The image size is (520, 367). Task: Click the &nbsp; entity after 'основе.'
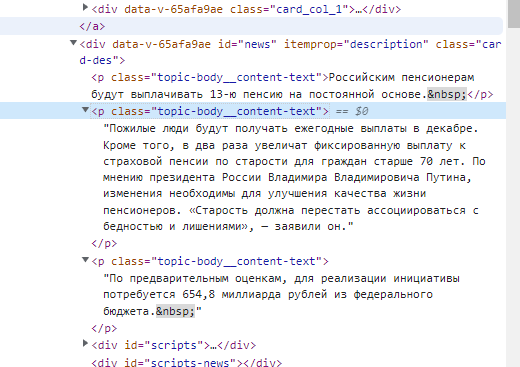point(447,94)
